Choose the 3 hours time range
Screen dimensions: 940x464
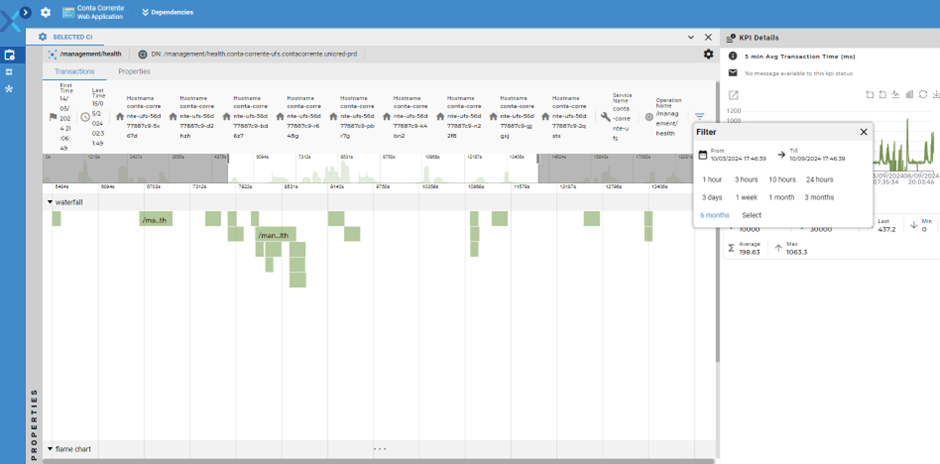(x=746, y=179)
